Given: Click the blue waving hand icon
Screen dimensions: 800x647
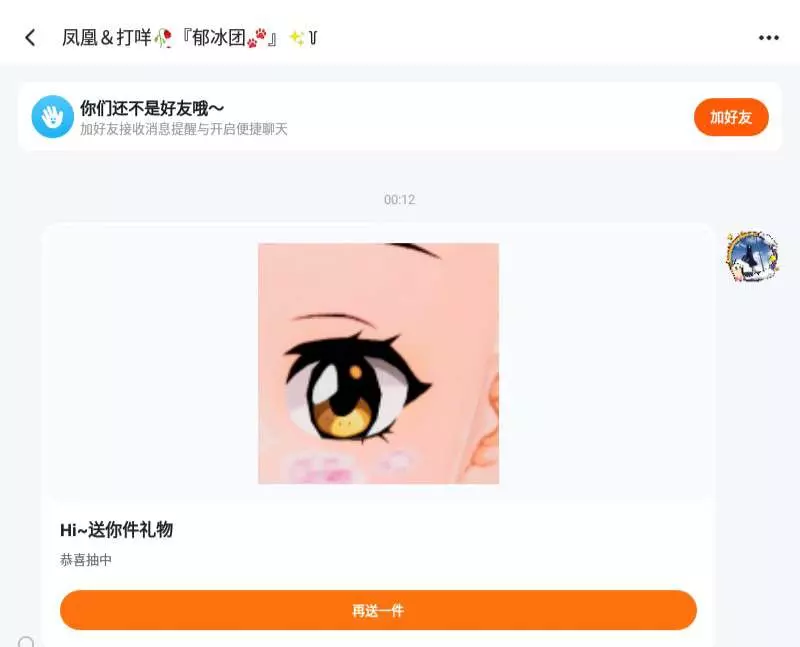Looking at the screenshot, I should coord(53,117).
